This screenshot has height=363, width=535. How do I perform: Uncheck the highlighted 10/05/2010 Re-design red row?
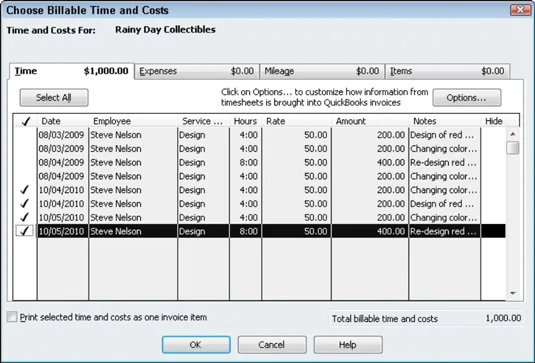point(25,231)
